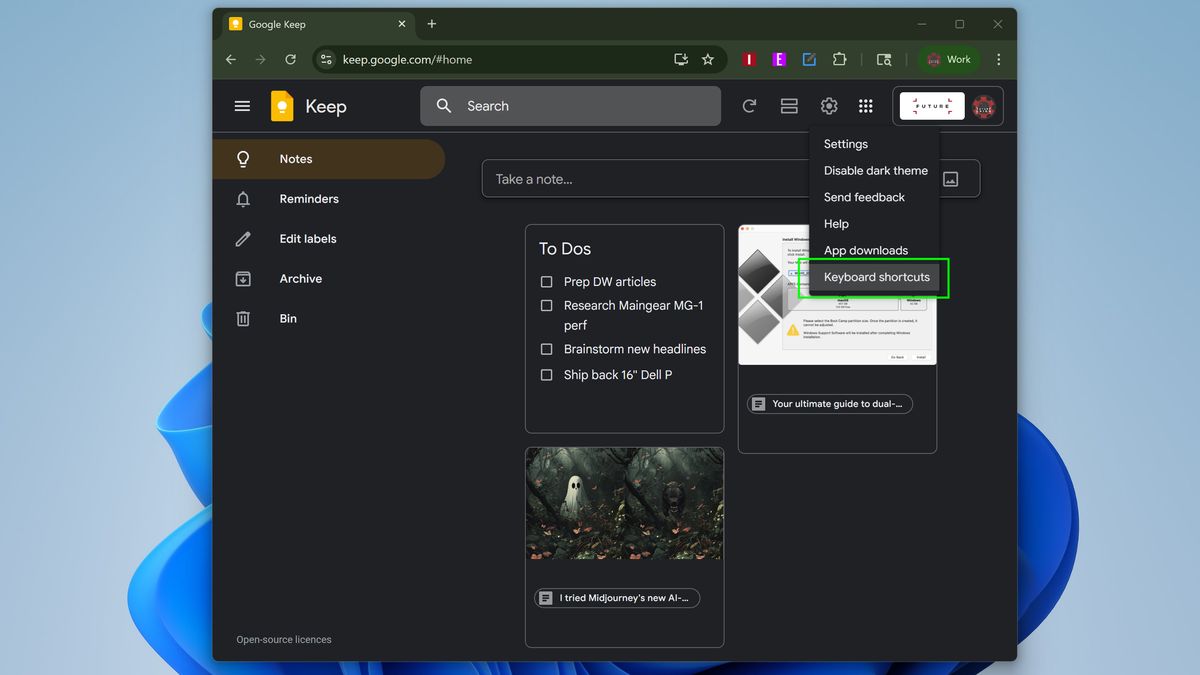The height and width of the screenshot is (675, 1200).
Task: Open the Work profile switcher
Action: tap(948, 60)
